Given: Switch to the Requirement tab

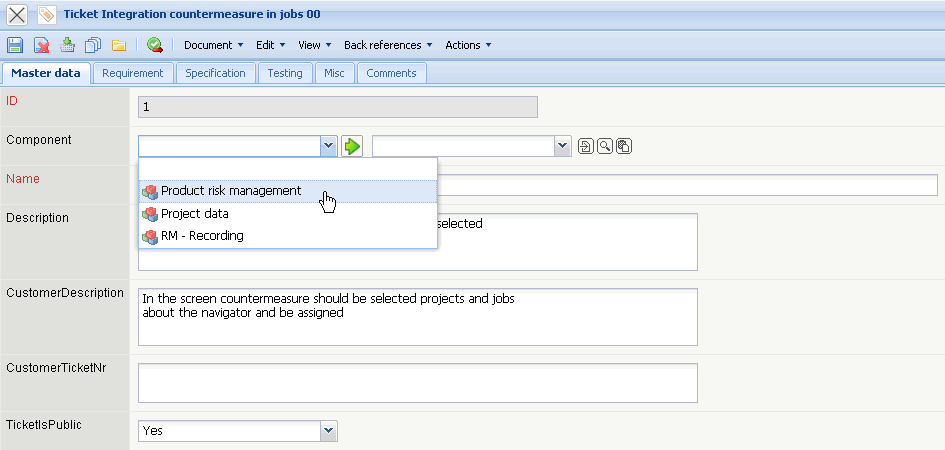Looking at the screenshot, I should pos(133,73).
